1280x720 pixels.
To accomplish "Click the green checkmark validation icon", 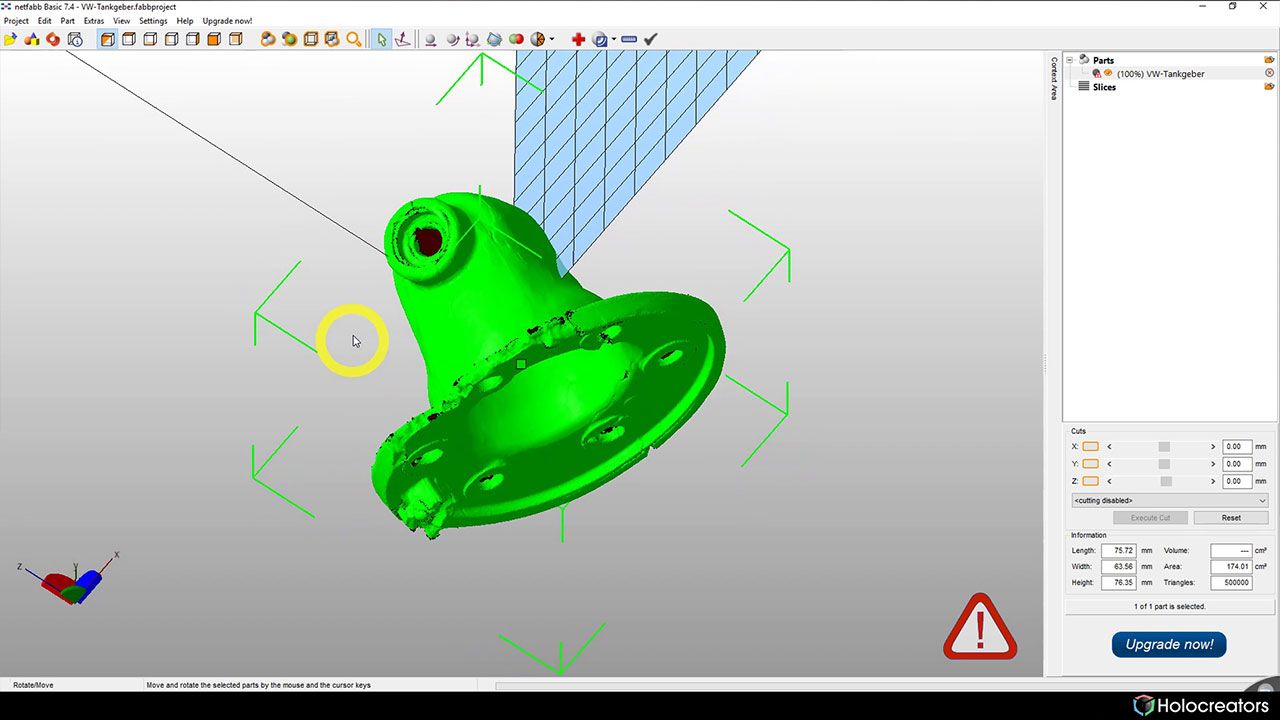I will coord(650,39).
